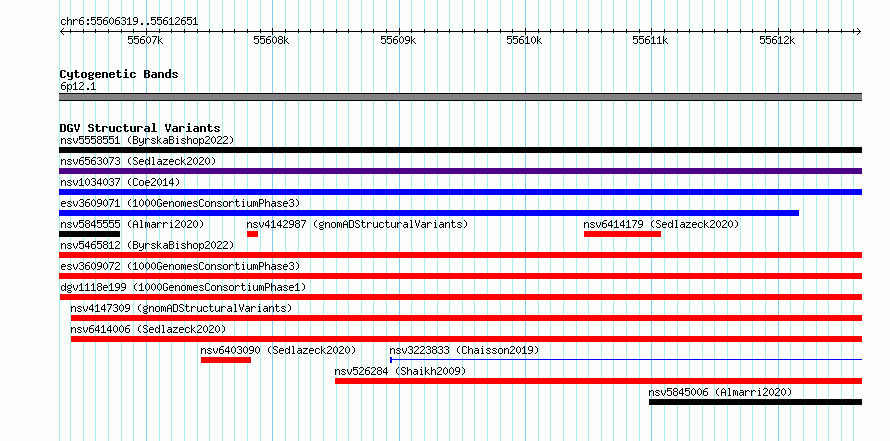The height and width of the screenshot is (441, 890).
Task: Select the blue nsv1034037 variant bar
Action: coord(460,192)
